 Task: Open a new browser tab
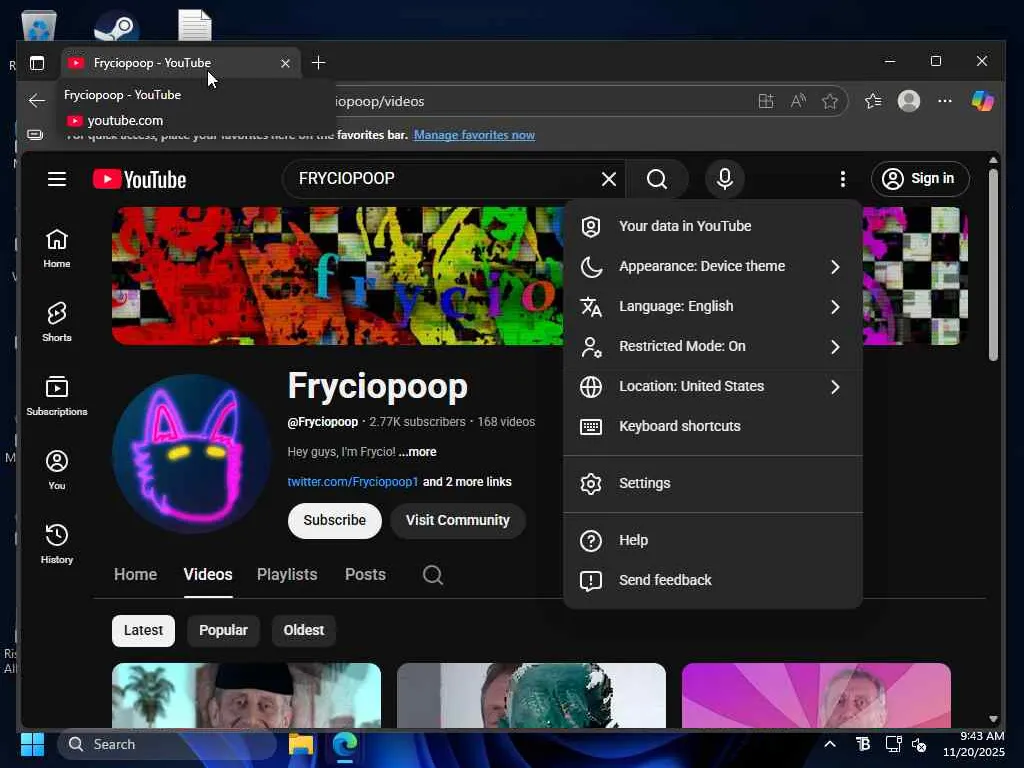pos(318,63)
